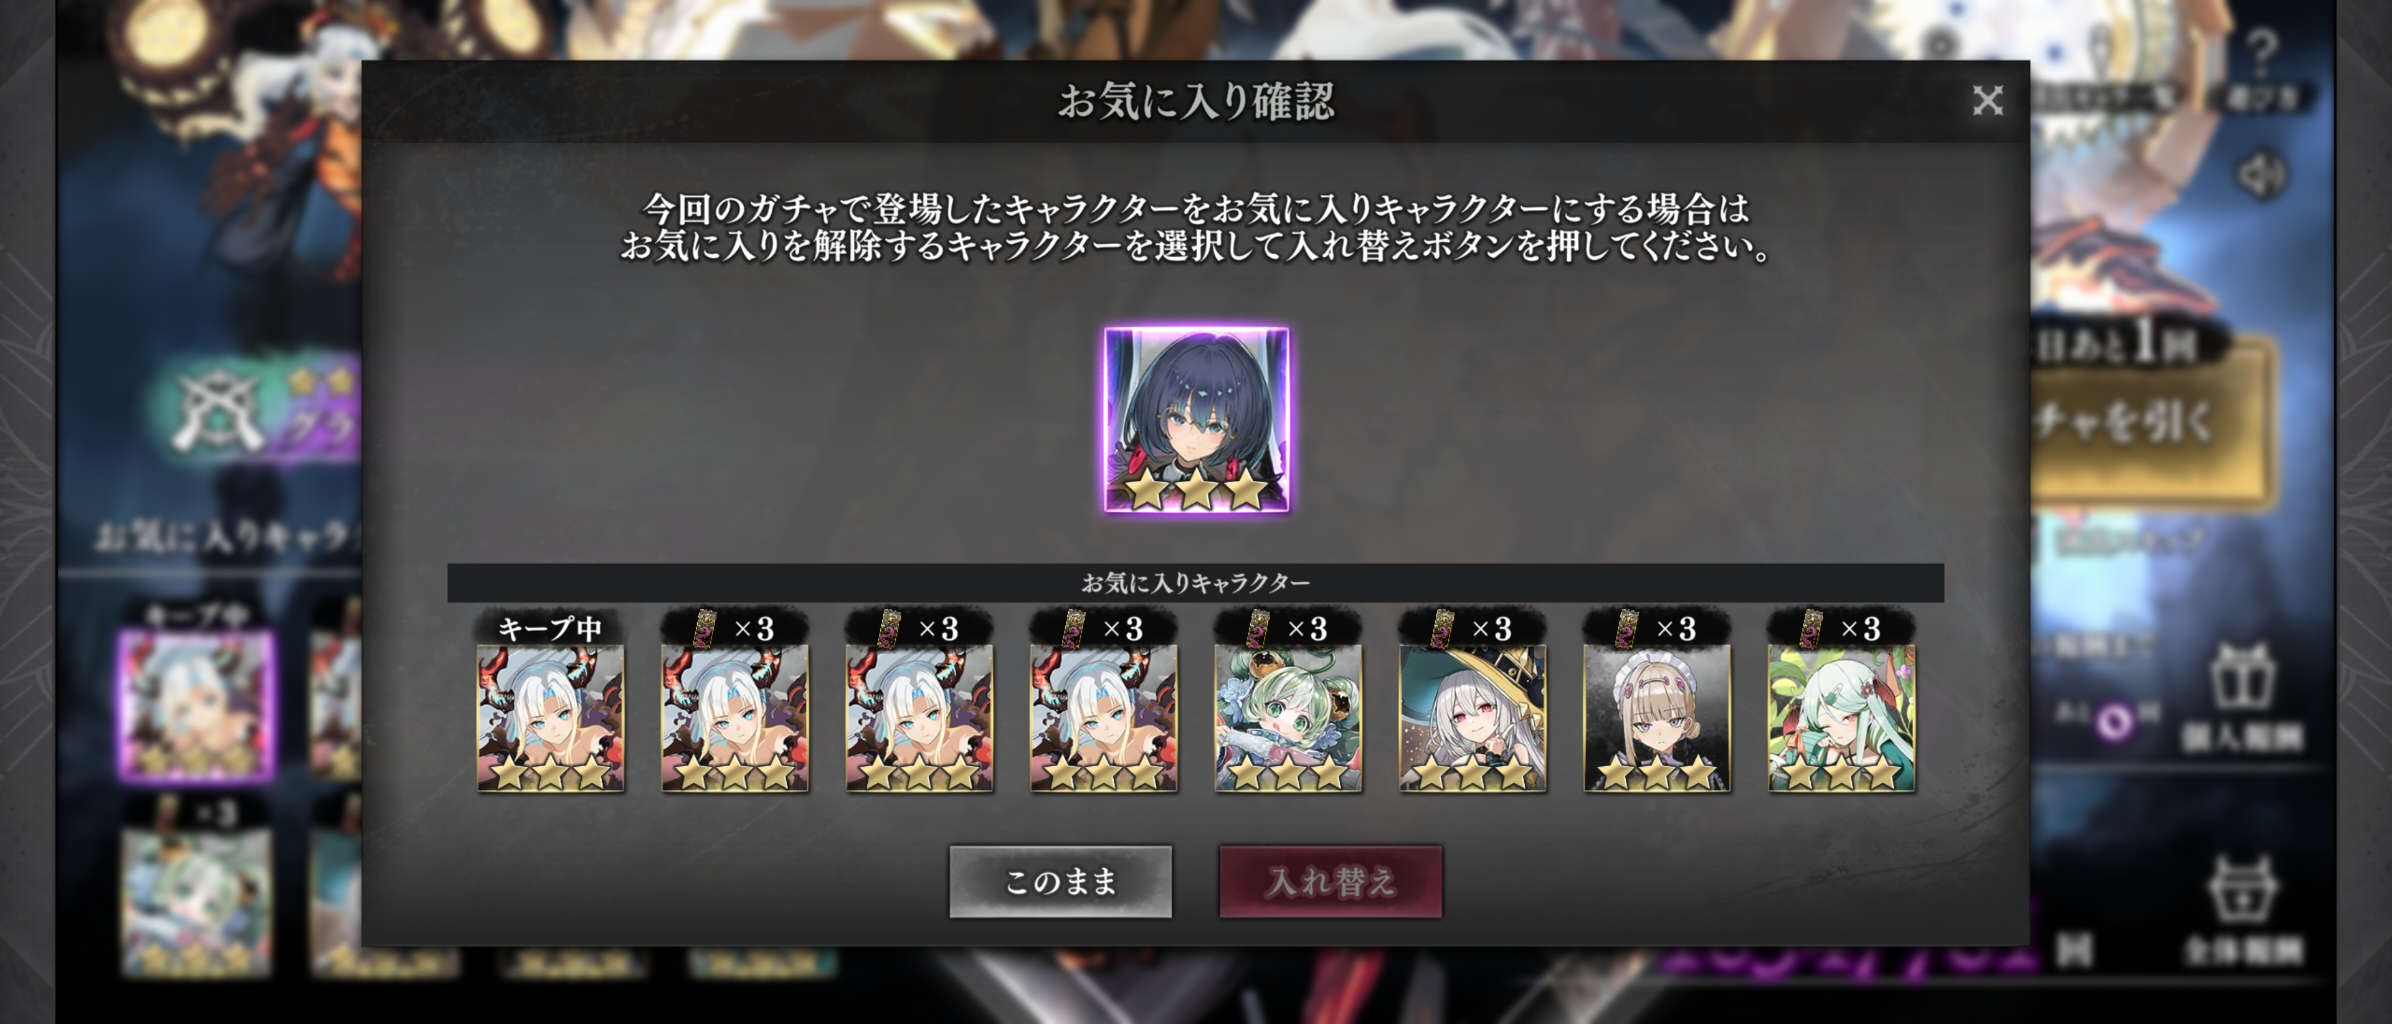Close the お気に入り確認 dialog with X

pyautogui.click(x=1987, y=100)
